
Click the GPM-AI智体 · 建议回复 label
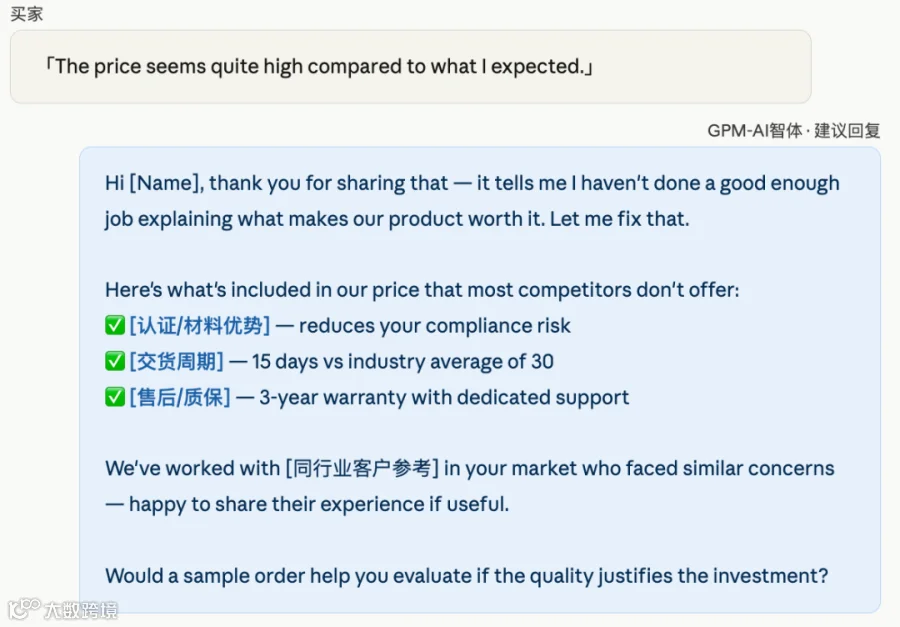click(x=793, y=131)
